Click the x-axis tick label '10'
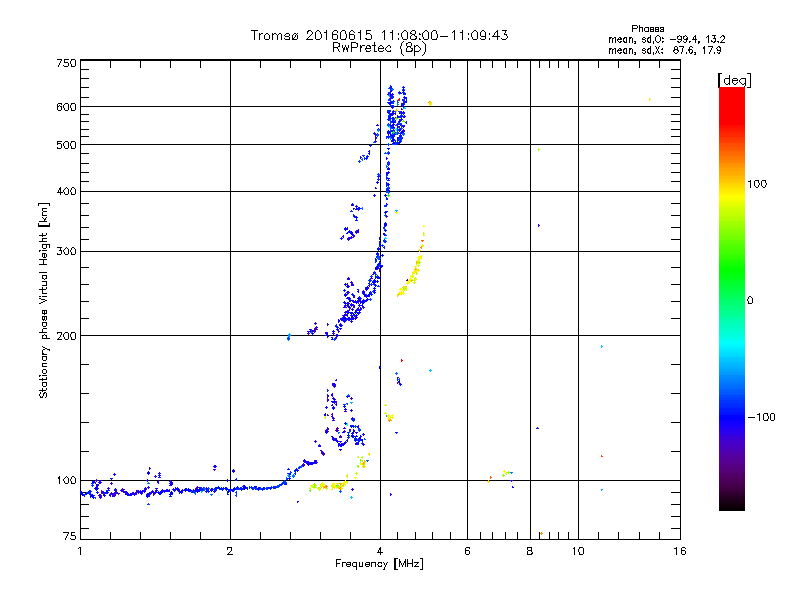The width and height of the screenshot is (800, 600). 578,551
